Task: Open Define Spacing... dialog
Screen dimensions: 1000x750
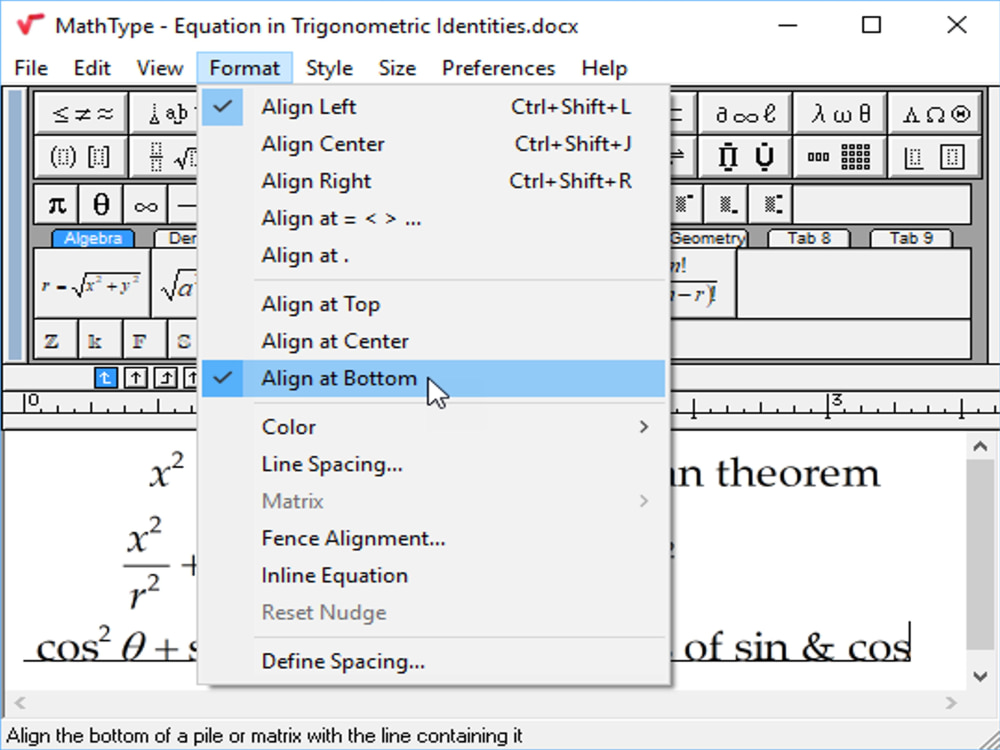Action: [434, 661]
